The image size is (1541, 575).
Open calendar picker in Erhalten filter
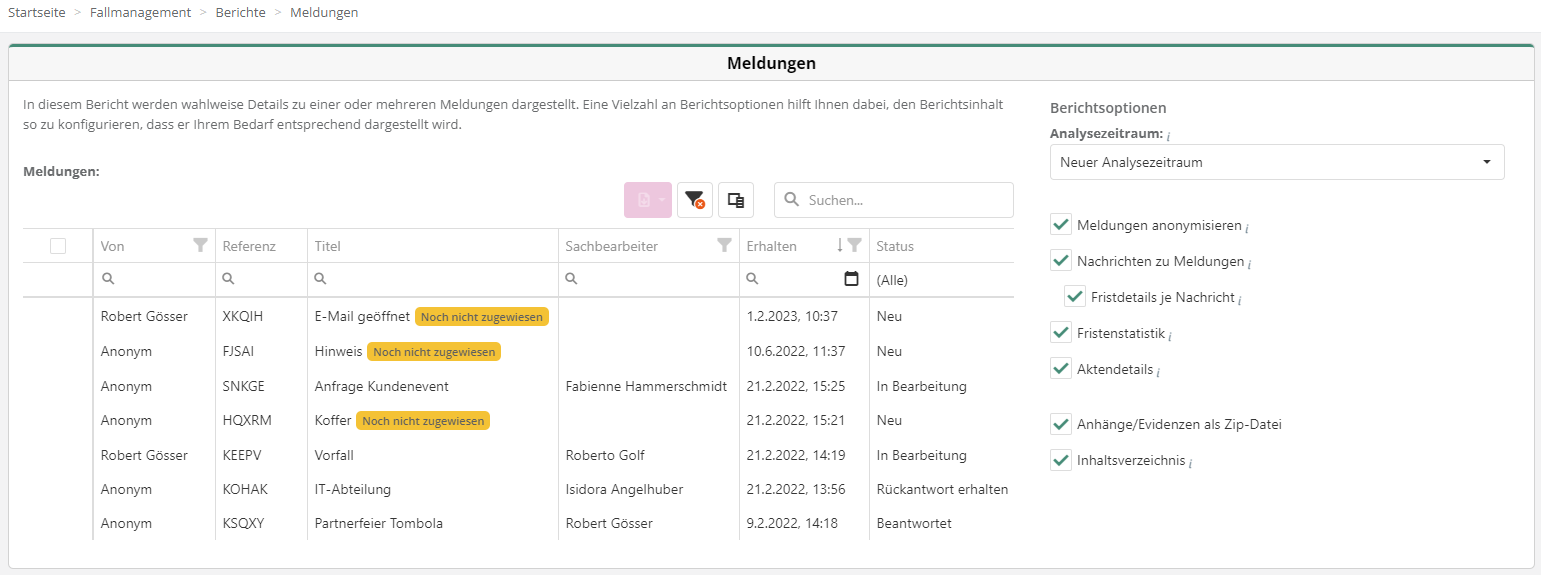click(x=851, y=280)
